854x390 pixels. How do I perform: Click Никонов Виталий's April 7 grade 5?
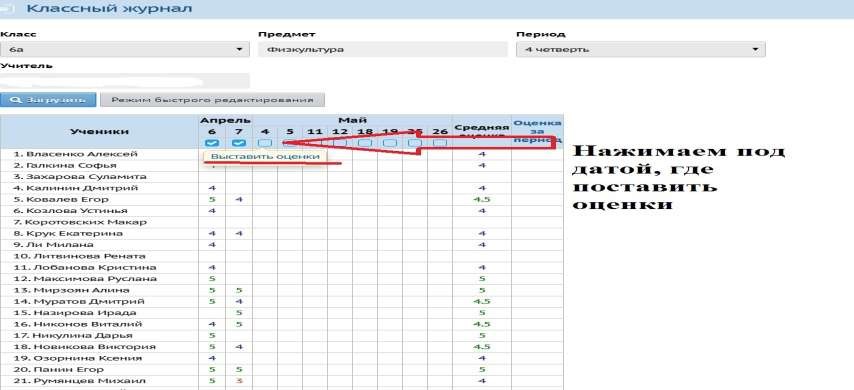pyautogui.click(x=239, y=325)
